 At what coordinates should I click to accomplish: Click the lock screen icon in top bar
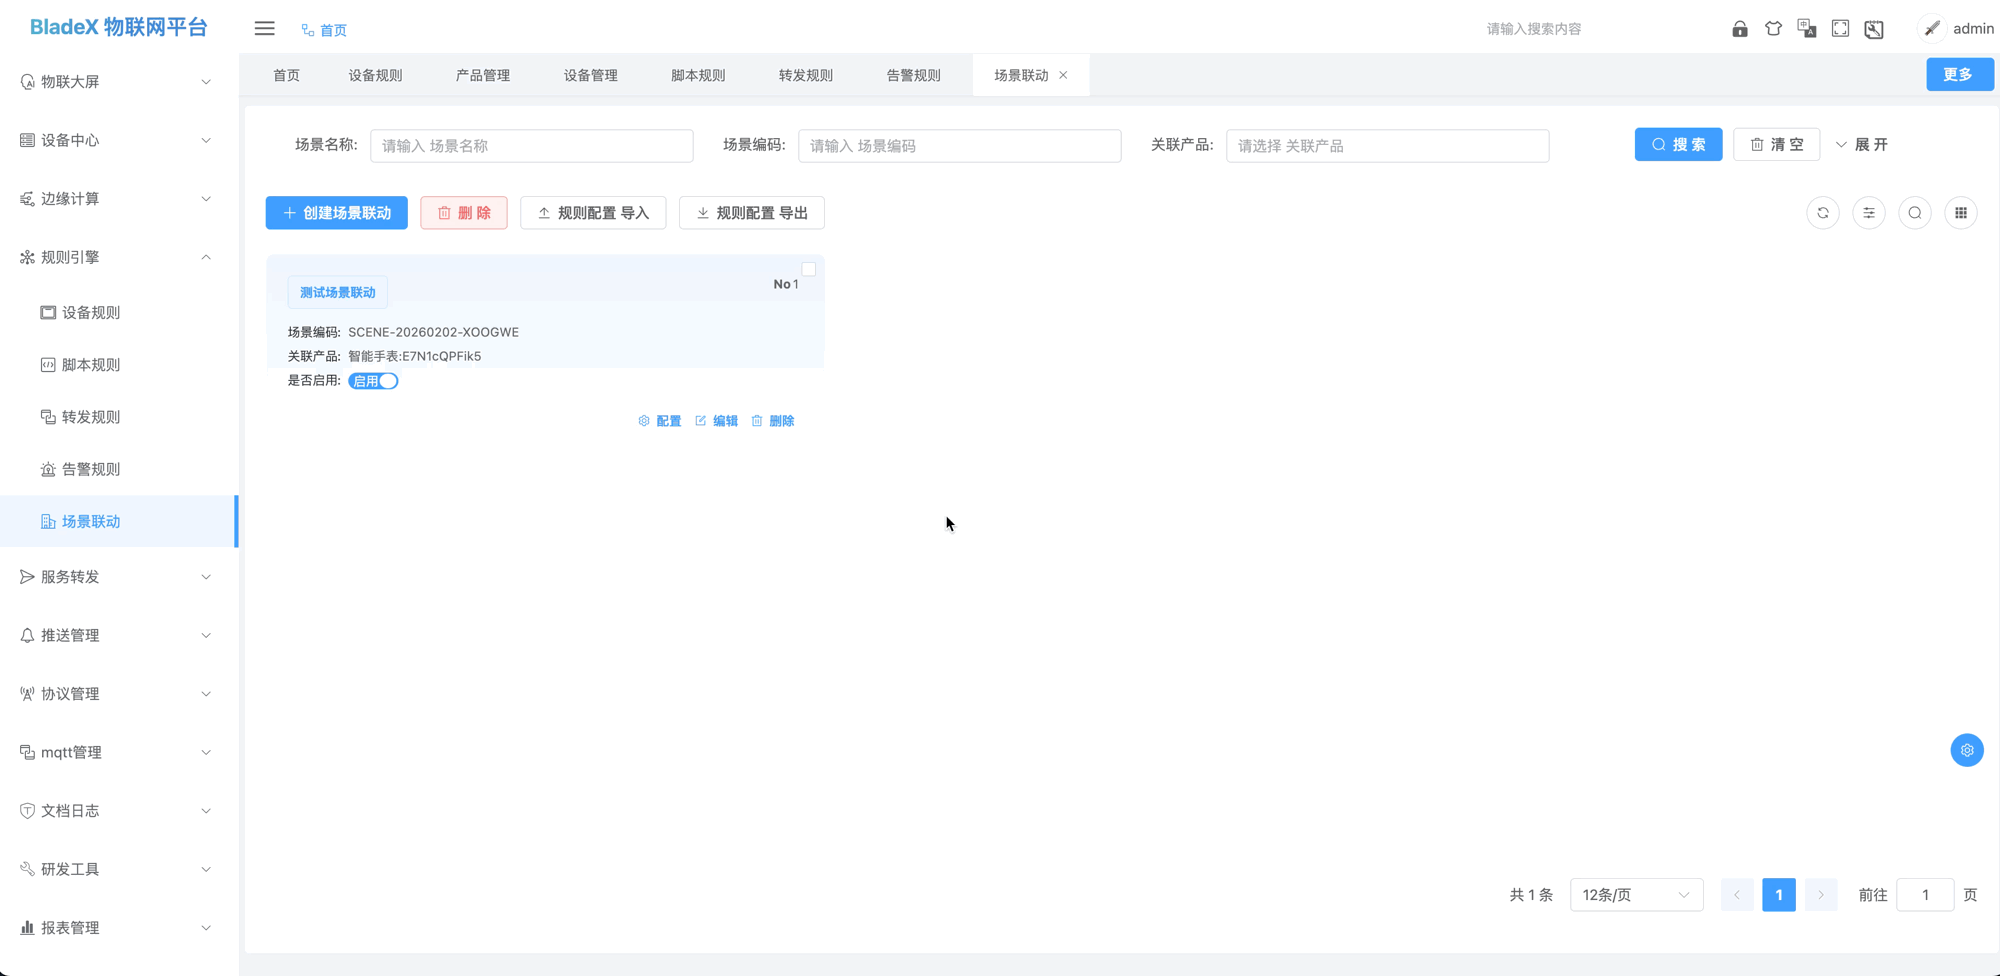[1739, 28]
